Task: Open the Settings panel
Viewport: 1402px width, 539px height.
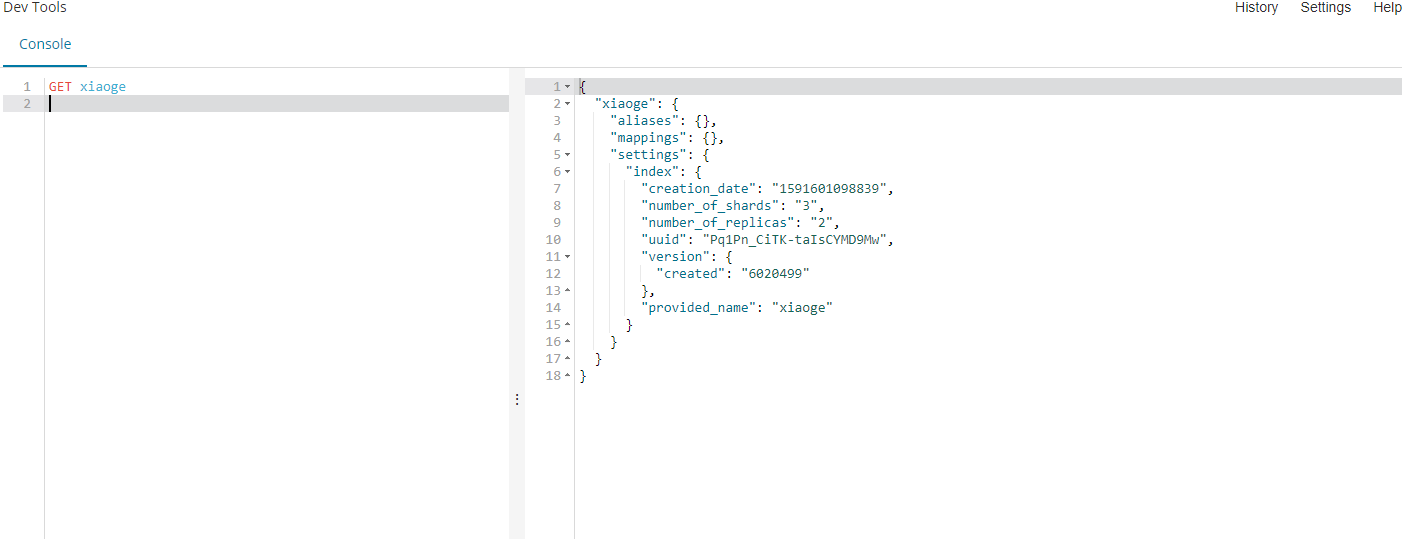Action: click(1325, 8)
